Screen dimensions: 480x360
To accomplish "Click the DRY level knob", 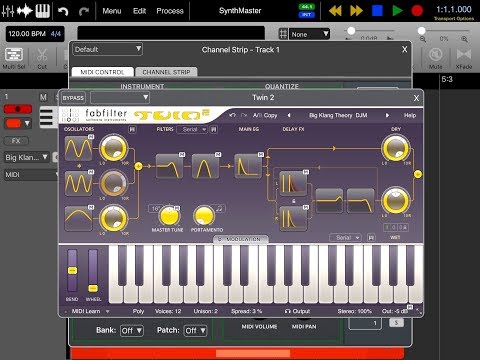I will 396,148.
